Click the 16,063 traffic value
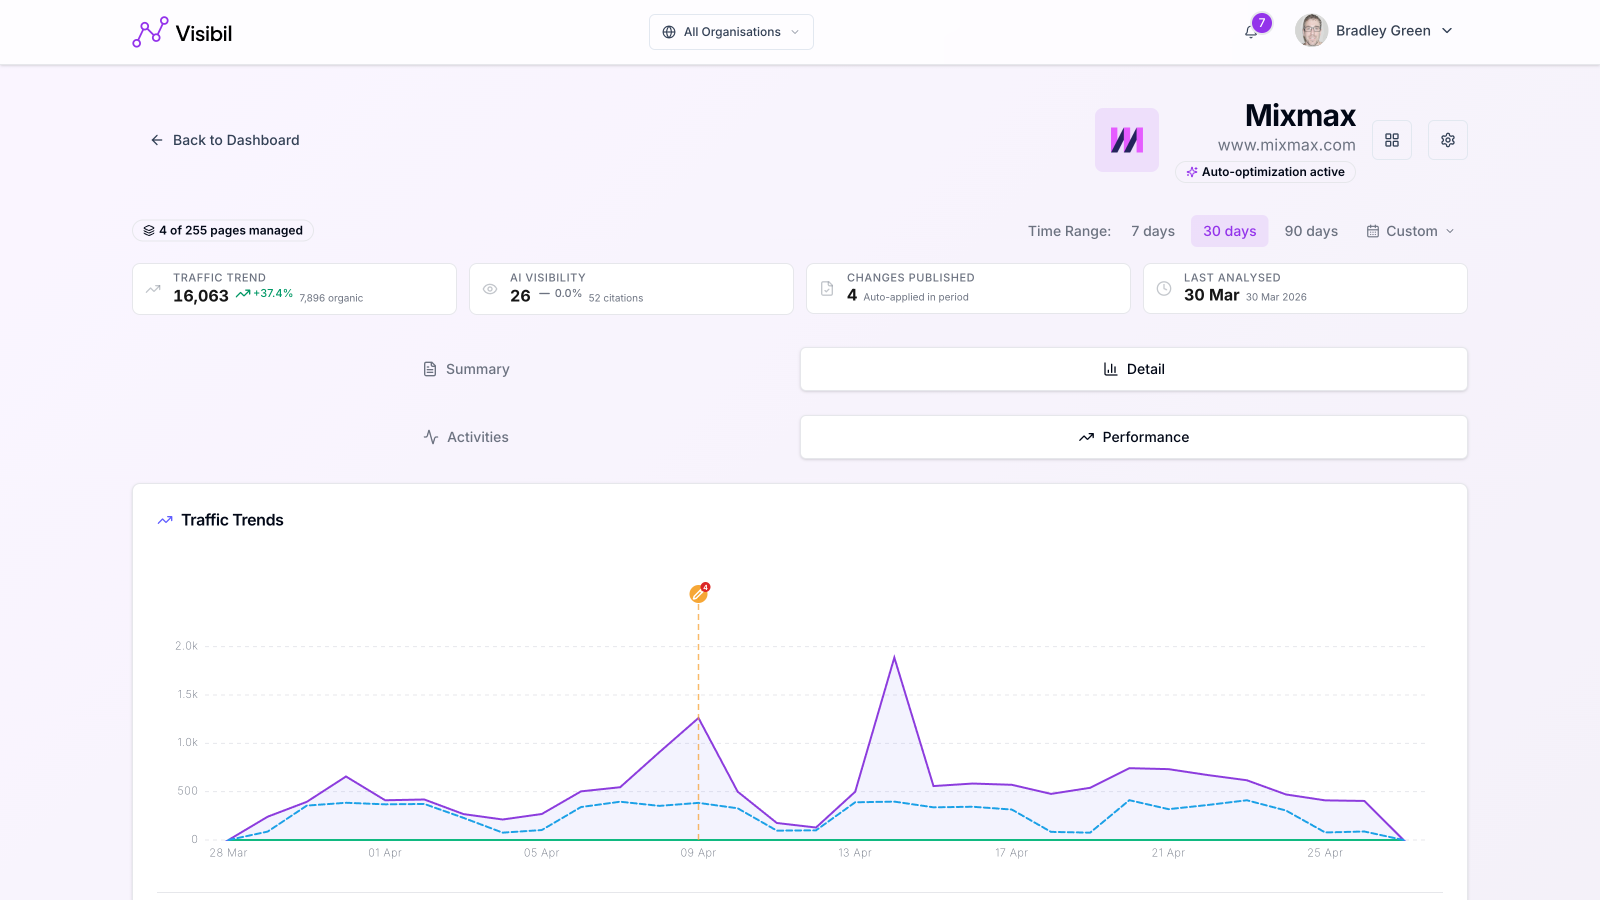 pyautogui.click(x=201, y=296)
